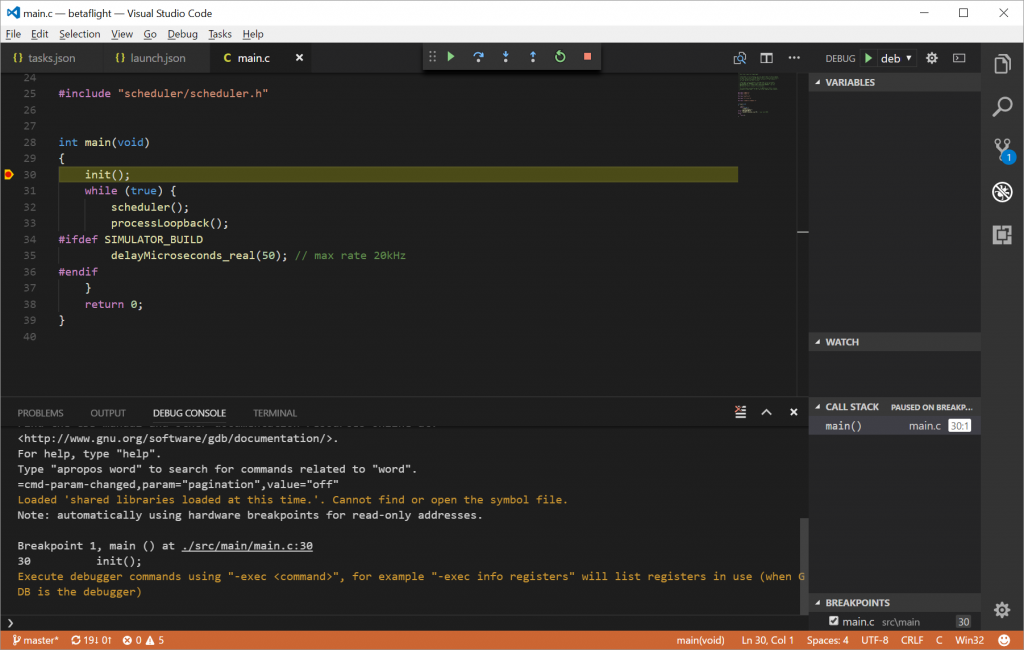Switch to the launch.json tab

(x=157, y=58)
